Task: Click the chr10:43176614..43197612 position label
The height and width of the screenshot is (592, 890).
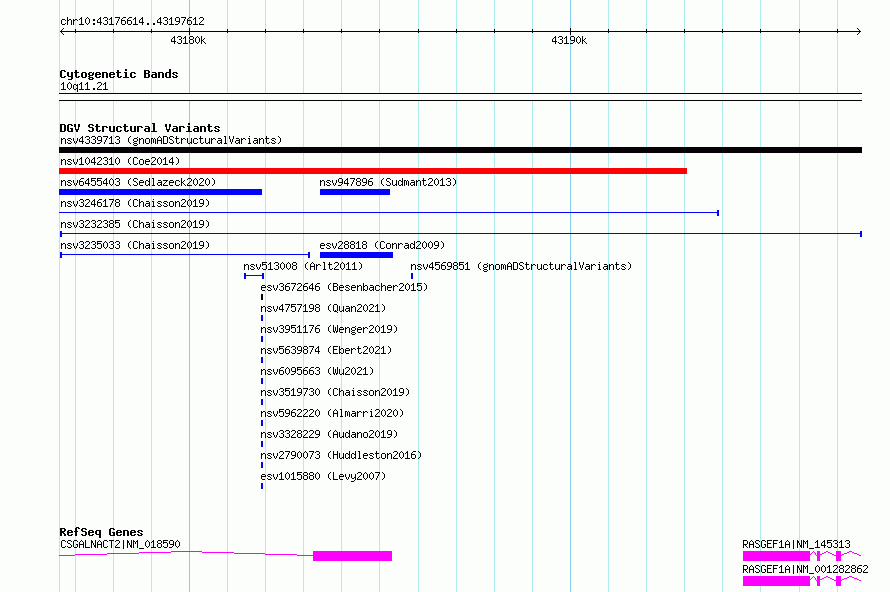Action: [x=132, y=22]
